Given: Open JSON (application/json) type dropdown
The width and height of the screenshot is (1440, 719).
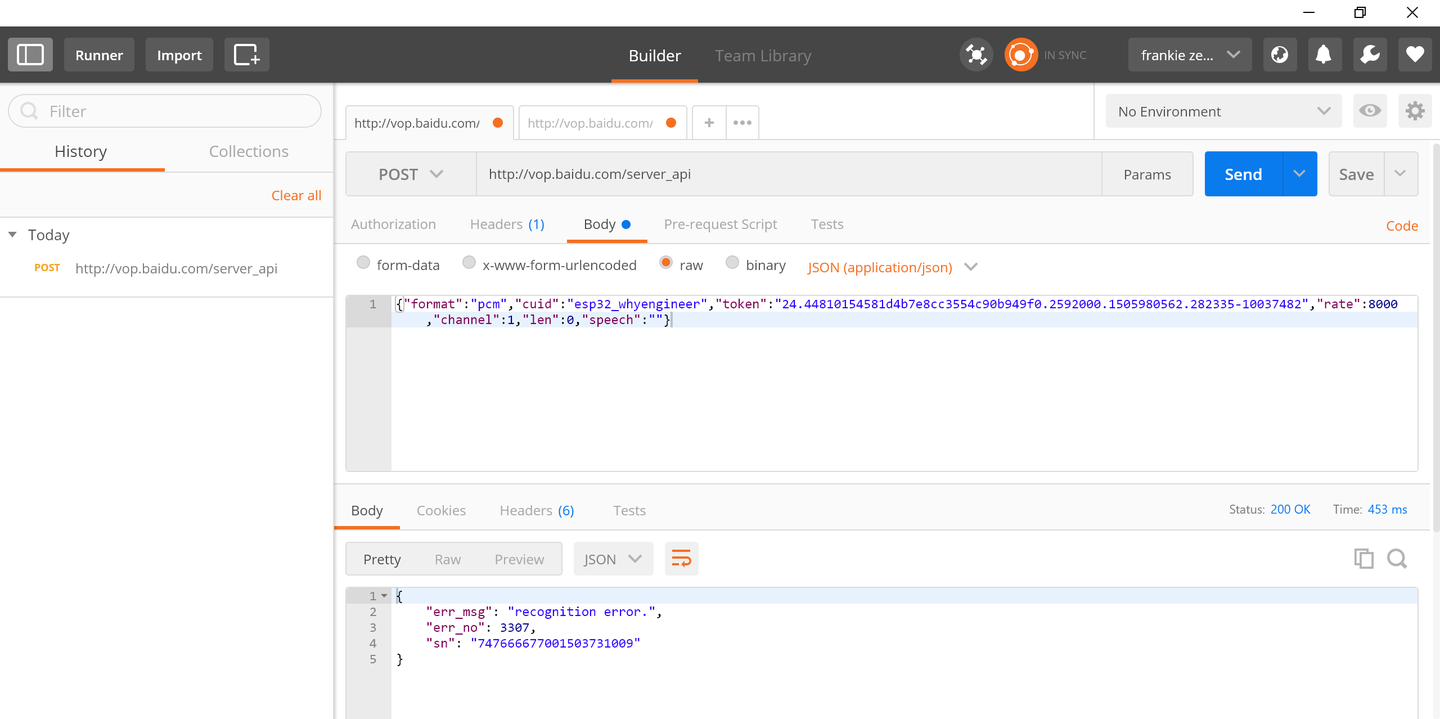Looking at the screenshot, I should pyautogui.click(x=892, y=267).
